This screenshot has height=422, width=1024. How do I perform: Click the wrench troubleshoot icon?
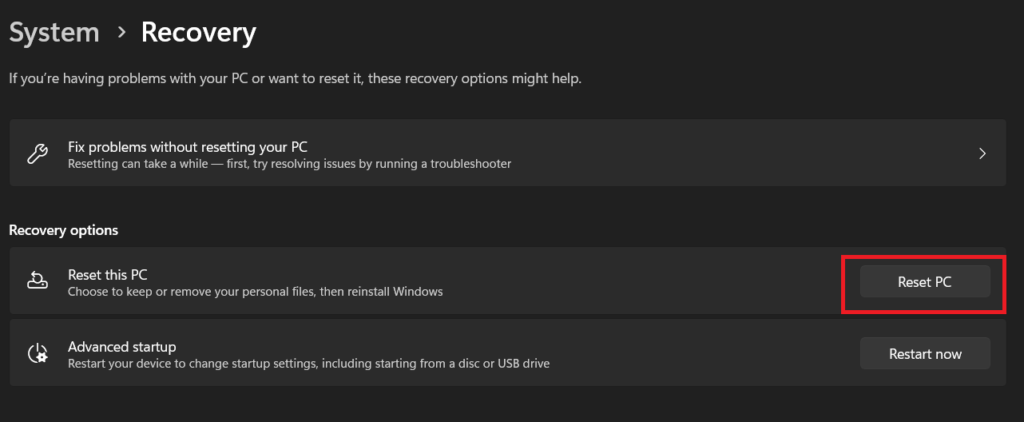point(37,154)
